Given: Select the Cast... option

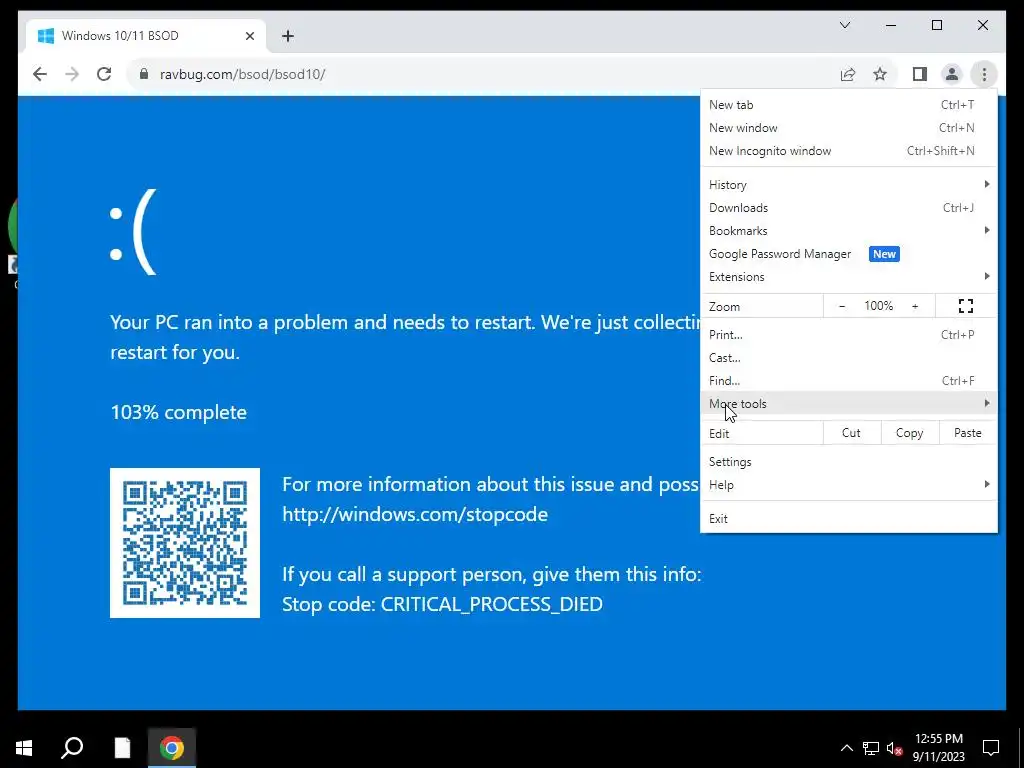Looking at the screenshot, I should 848,358.
